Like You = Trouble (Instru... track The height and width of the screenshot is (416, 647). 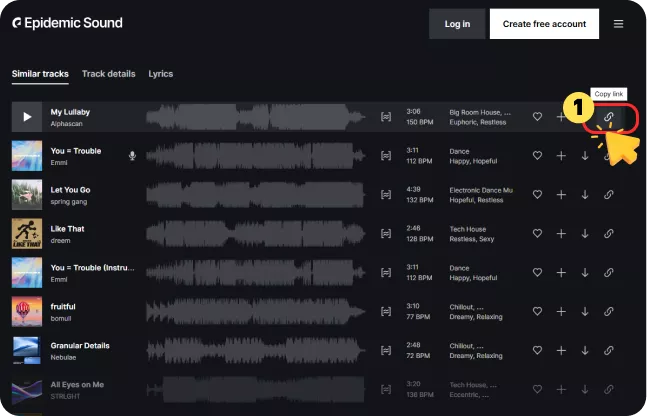click(537, 272)
